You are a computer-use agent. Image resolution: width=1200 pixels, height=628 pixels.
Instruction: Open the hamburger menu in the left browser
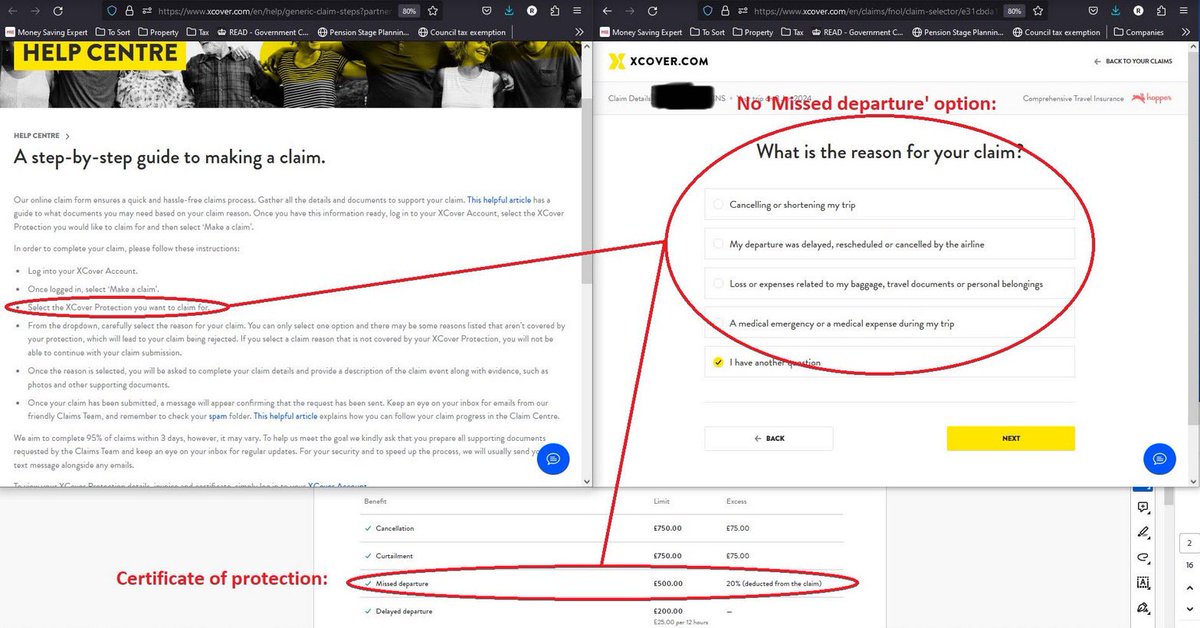[x=579, y=10]
